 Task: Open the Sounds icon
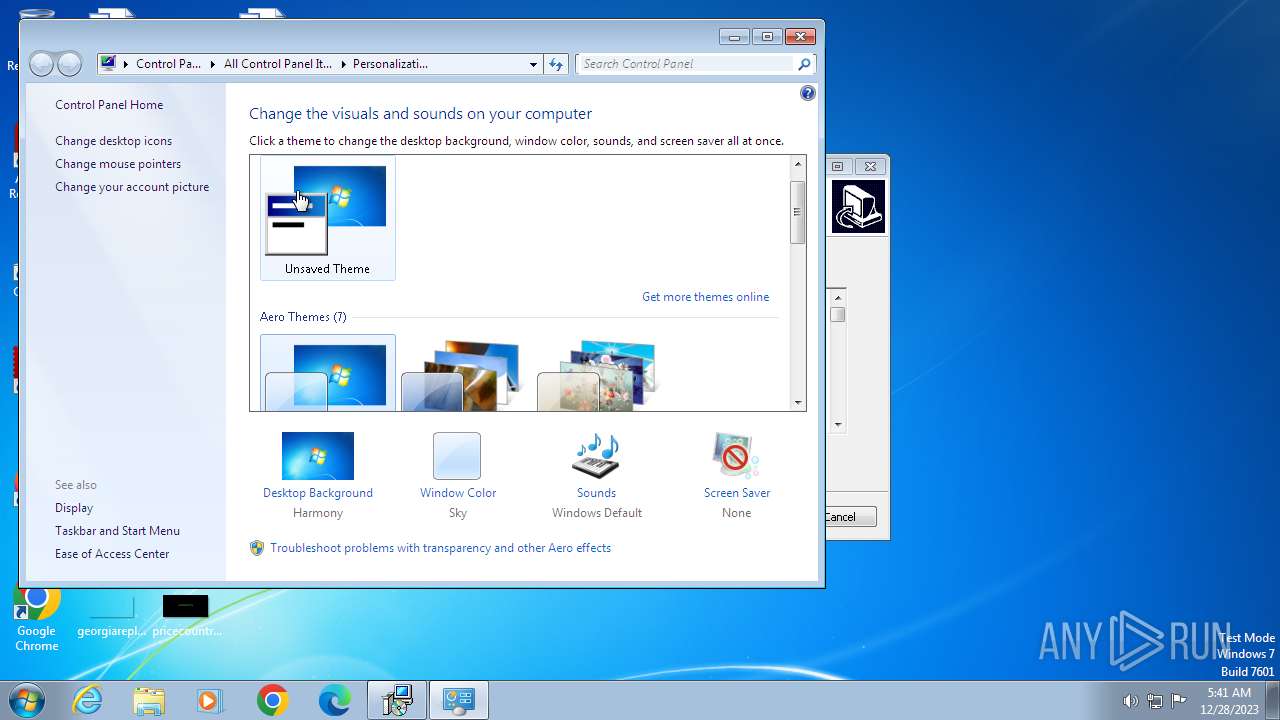(596, 456)
